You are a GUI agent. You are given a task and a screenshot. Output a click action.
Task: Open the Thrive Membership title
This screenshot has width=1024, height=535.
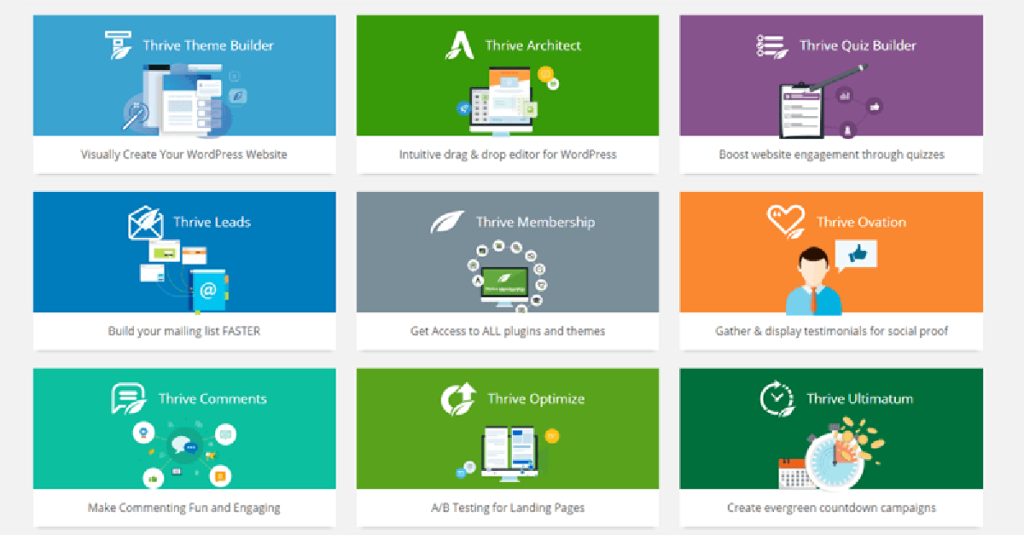point(536,222)
